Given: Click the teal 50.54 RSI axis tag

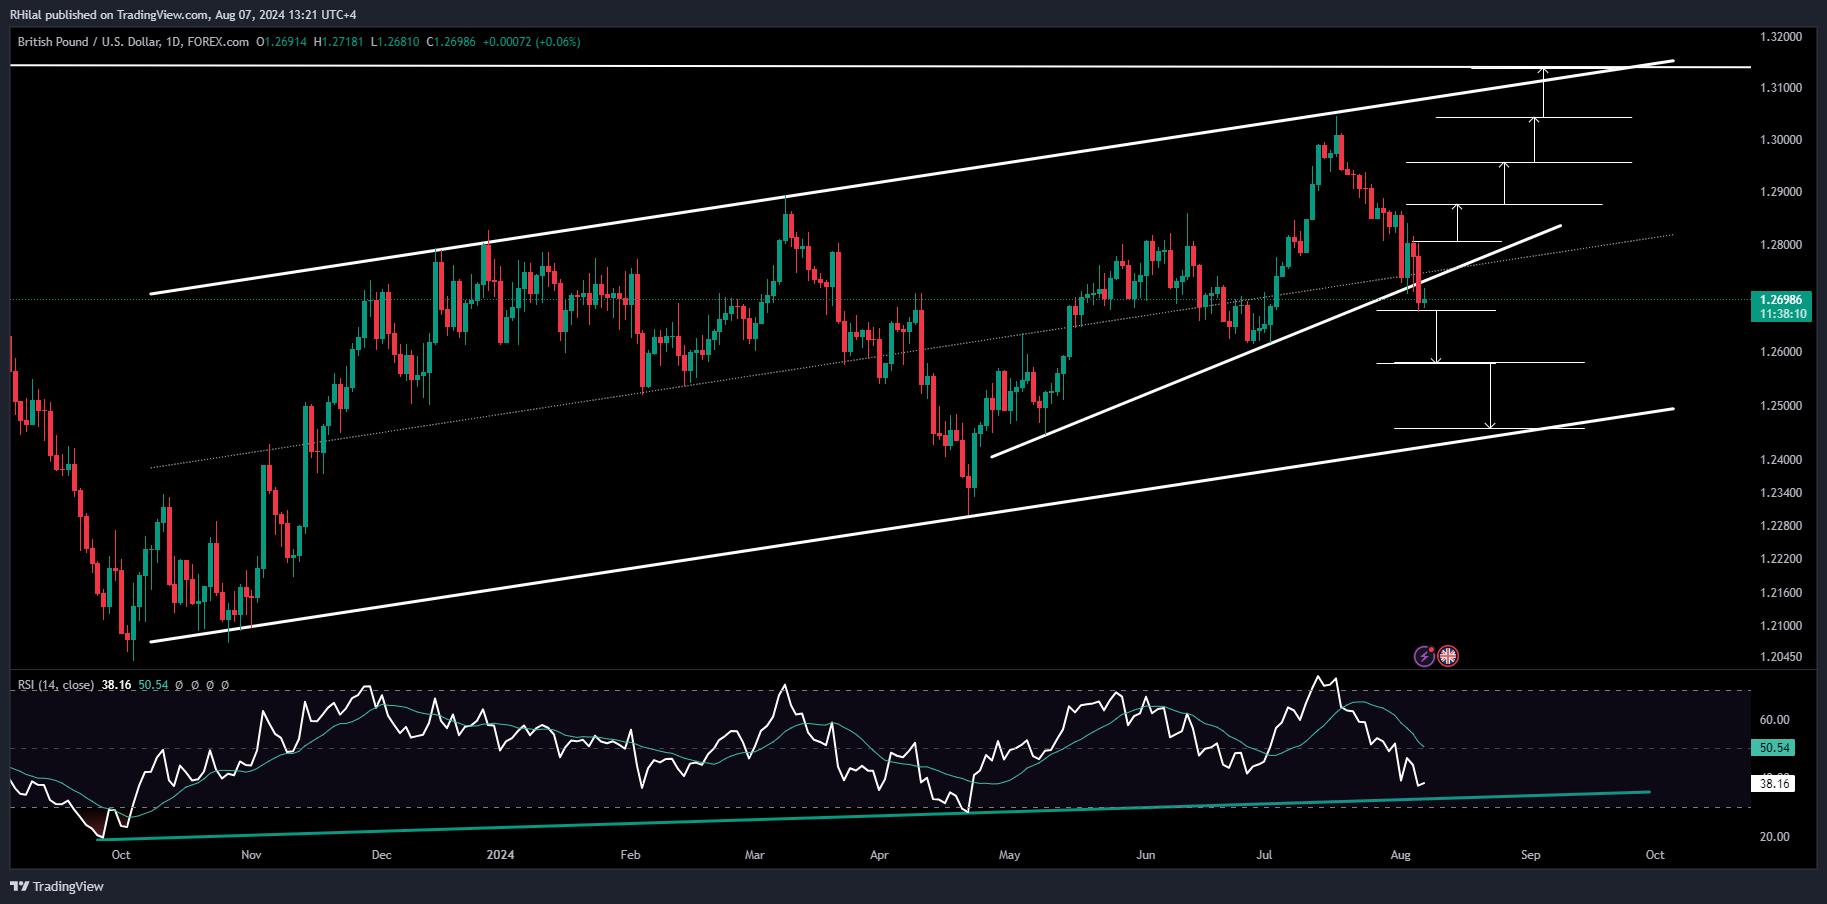Looking at the screenshot, I should 1774,748.
